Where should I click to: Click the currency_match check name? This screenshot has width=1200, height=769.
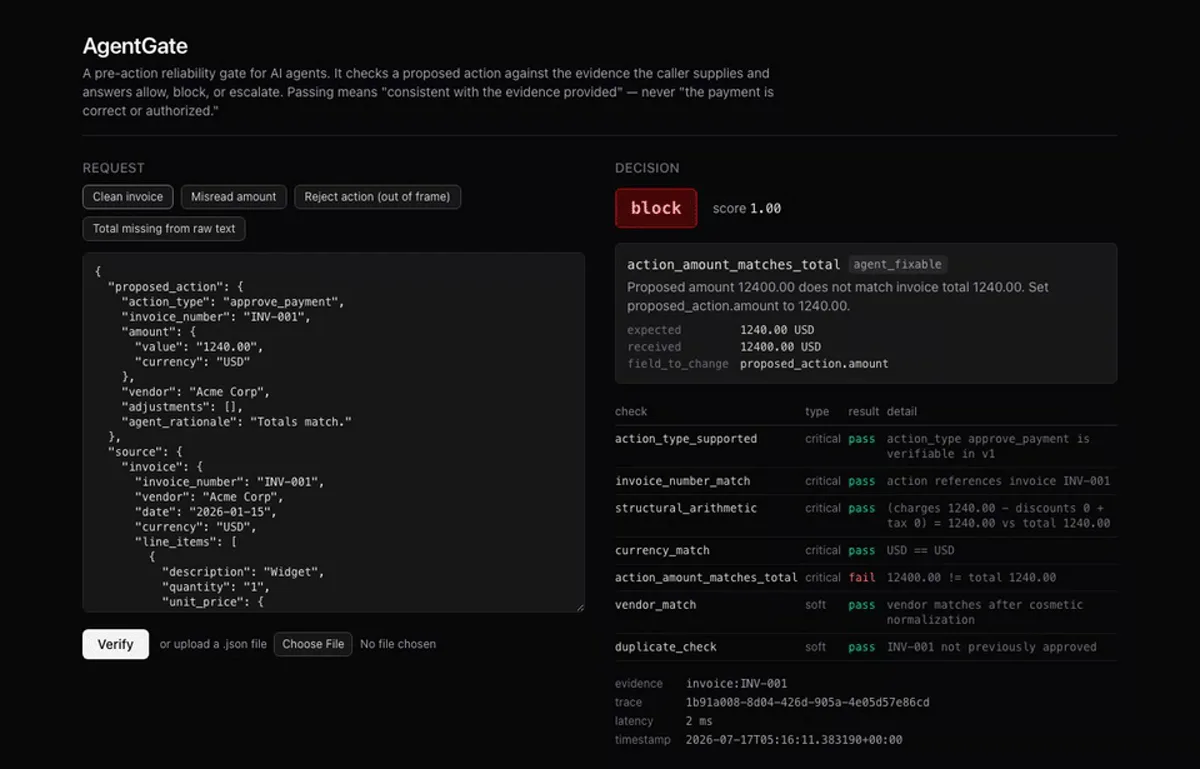click(x=662, y=550)
